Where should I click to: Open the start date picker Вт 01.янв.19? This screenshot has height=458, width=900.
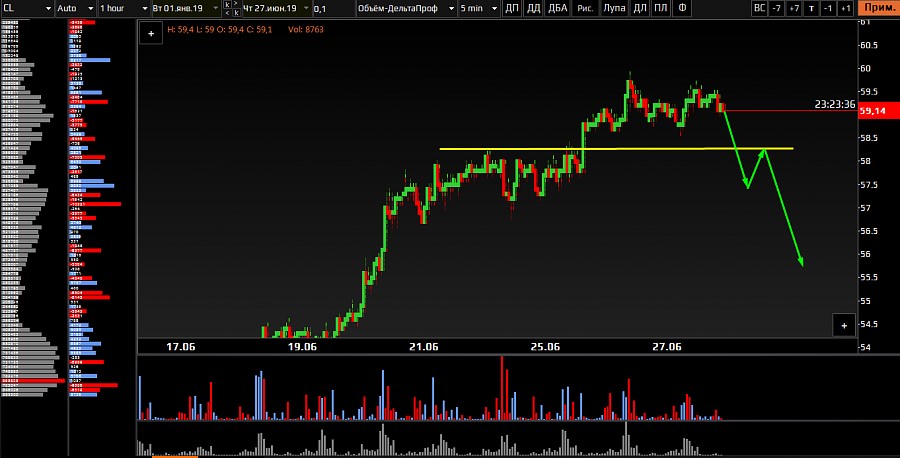[180, 8]
